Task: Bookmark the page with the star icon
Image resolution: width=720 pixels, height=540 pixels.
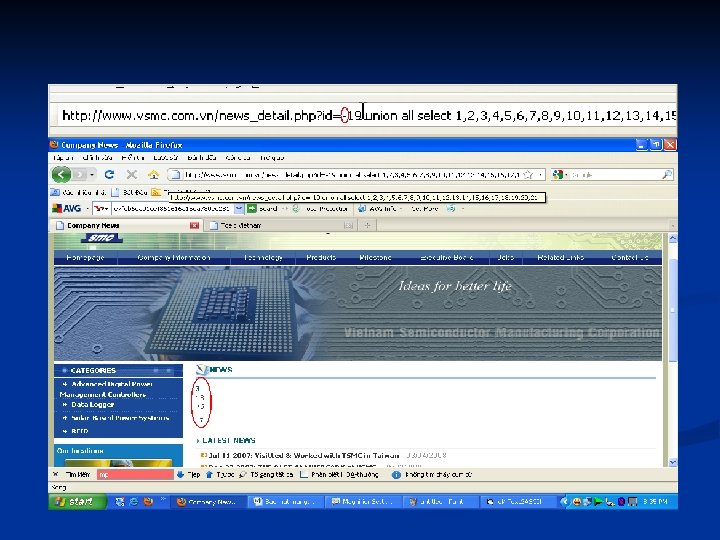Action: pos(528,174)
